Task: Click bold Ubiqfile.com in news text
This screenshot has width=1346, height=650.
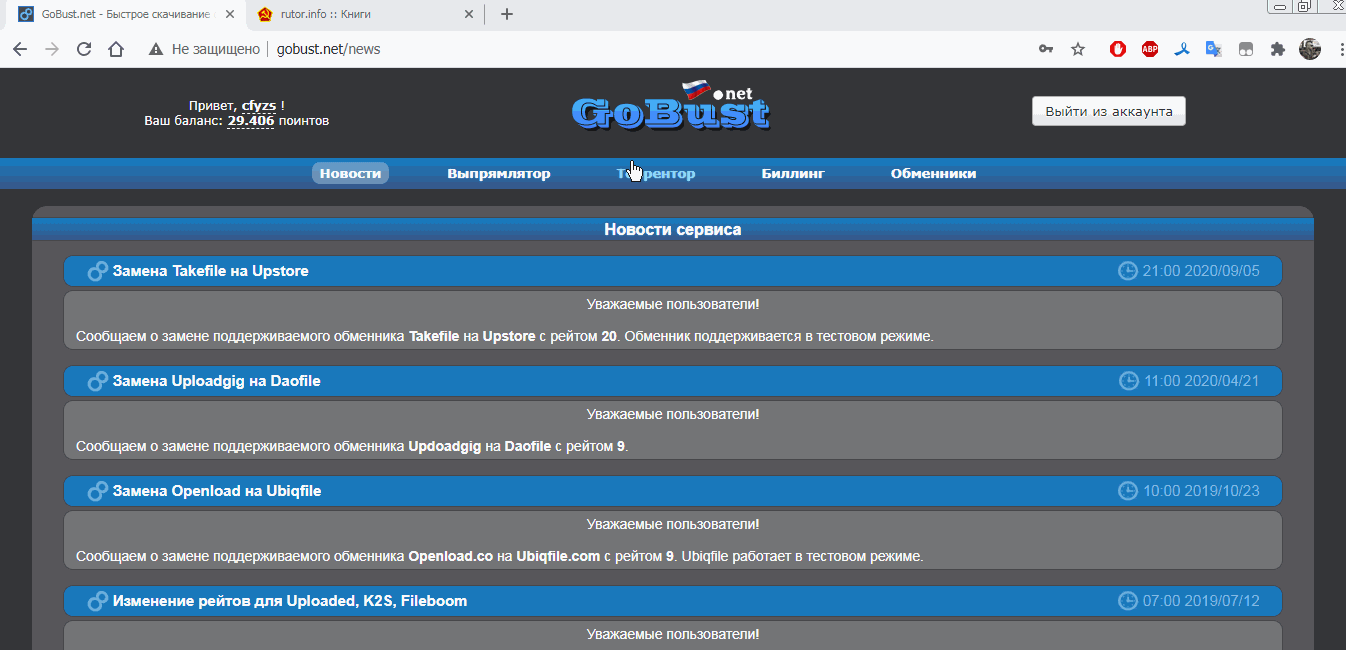Action: 558,557
